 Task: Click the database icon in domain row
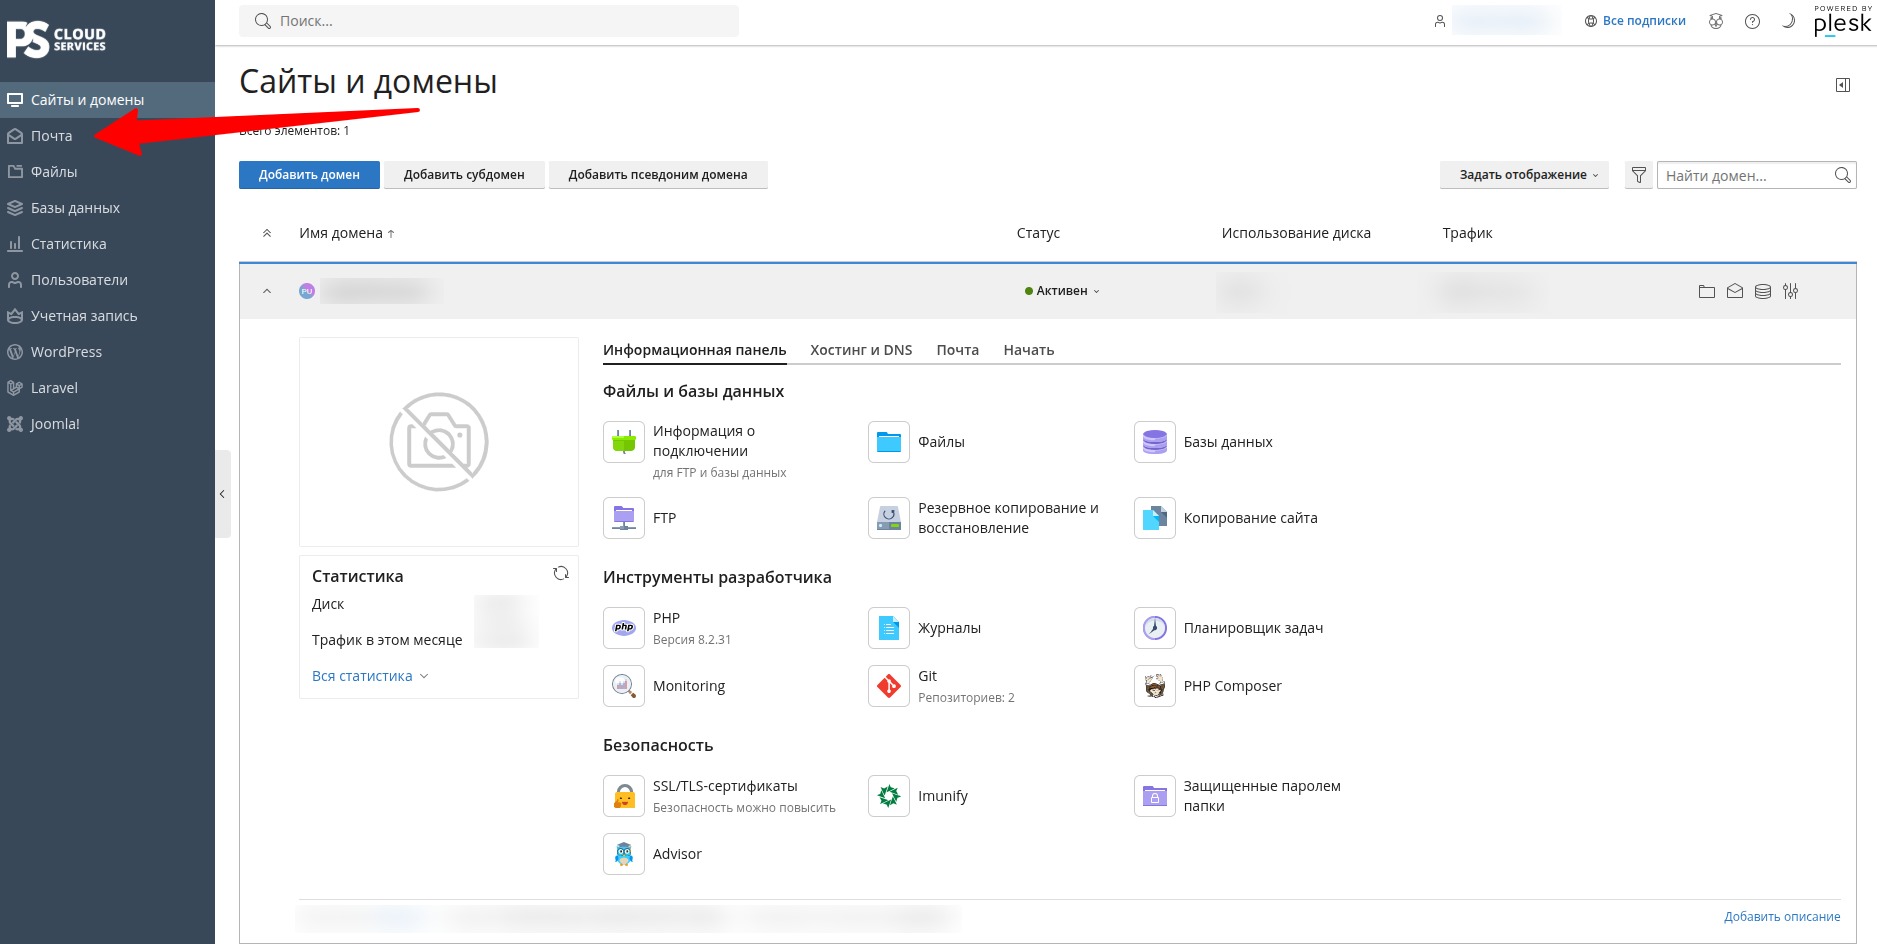(1762, 291)
